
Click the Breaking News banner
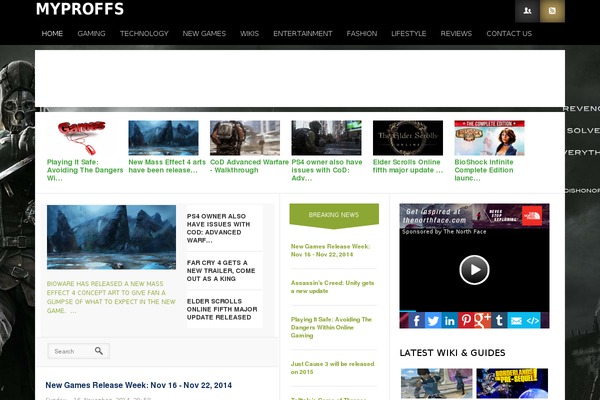[334, 216]
